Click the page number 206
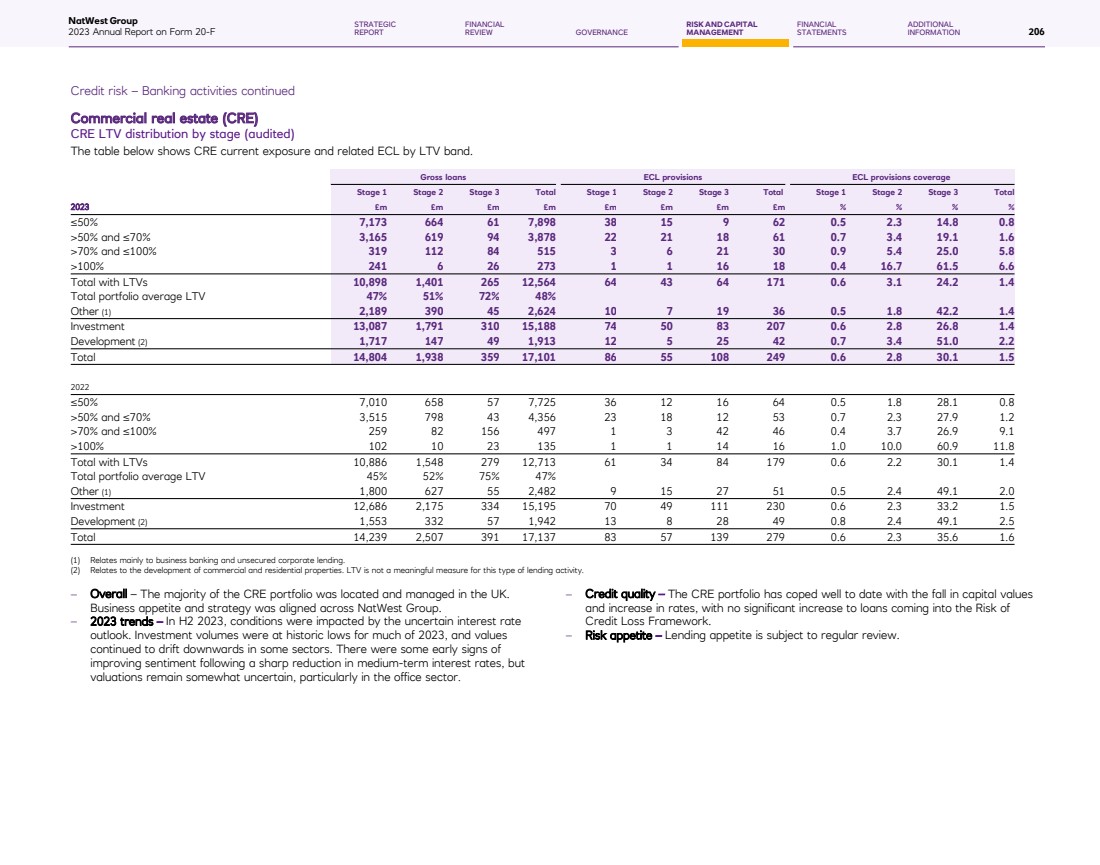Image resolution: width=1100 pixels, height=865 pixels. pos(1036,32)
